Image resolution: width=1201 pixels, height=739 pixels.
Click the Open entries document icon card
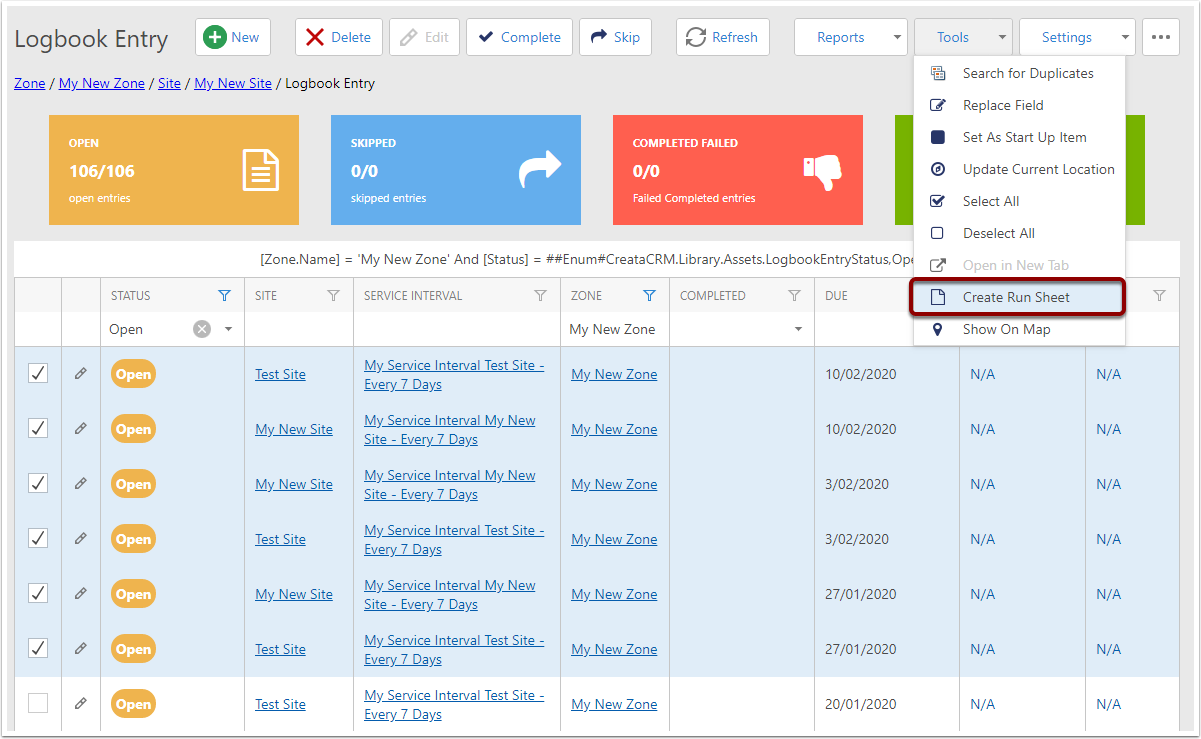tap(261, 170)
